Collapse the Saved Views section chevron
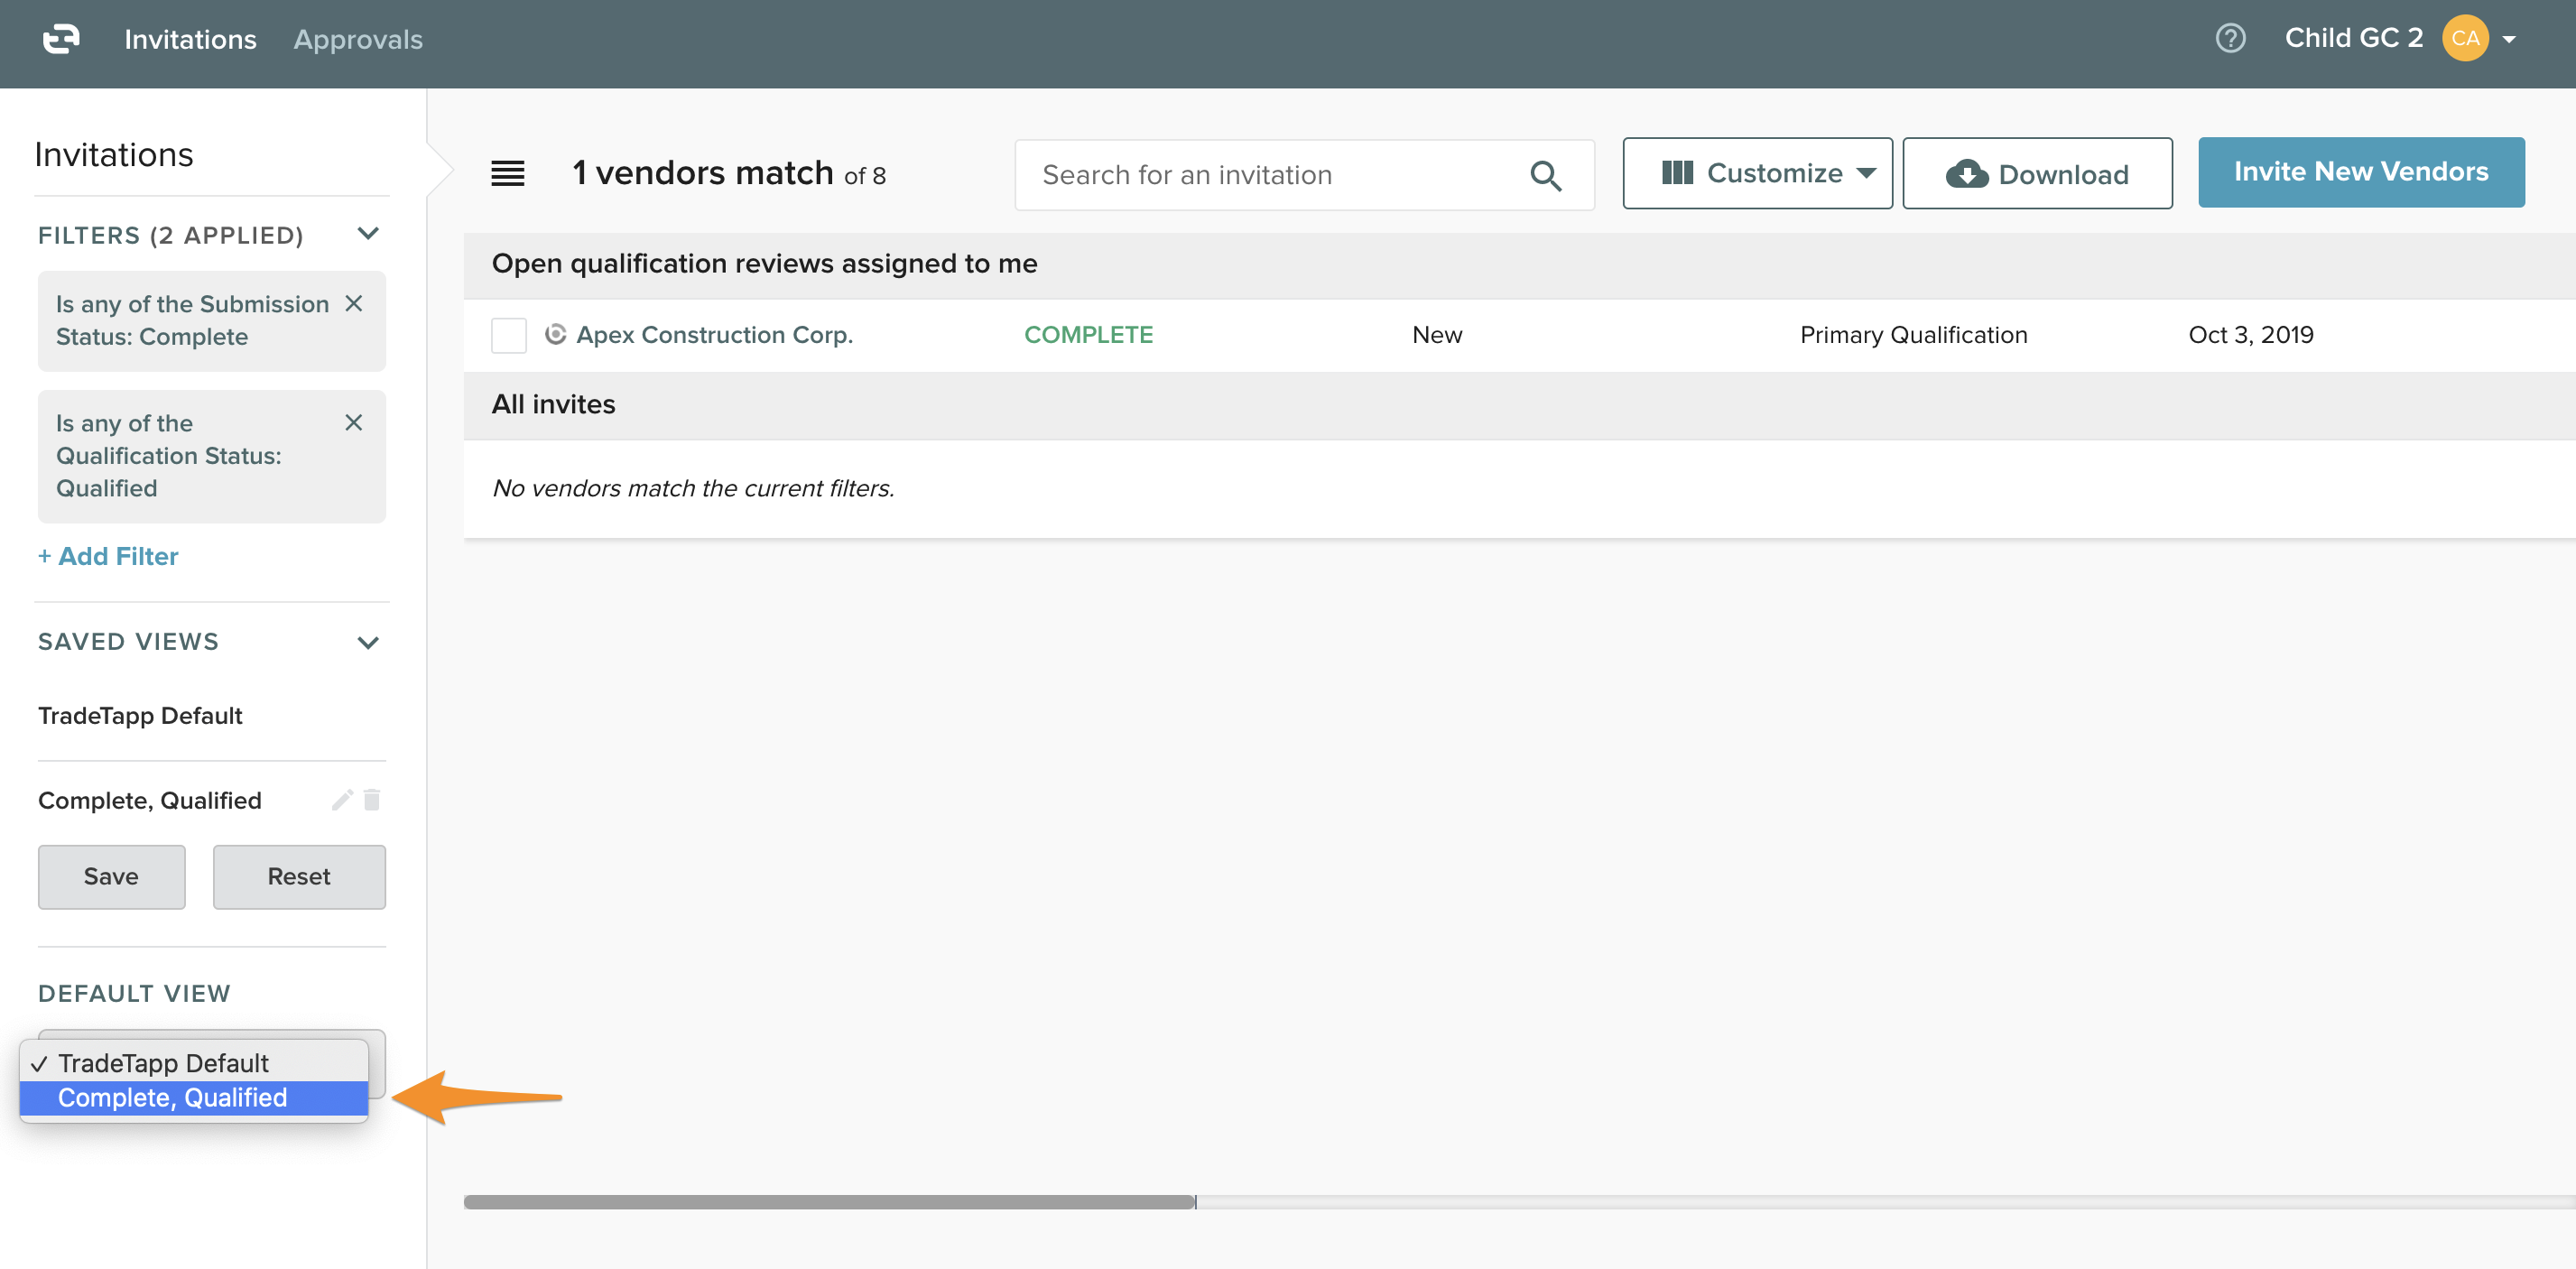This screenshot has width=2576, height=1269. pos(368,642)
